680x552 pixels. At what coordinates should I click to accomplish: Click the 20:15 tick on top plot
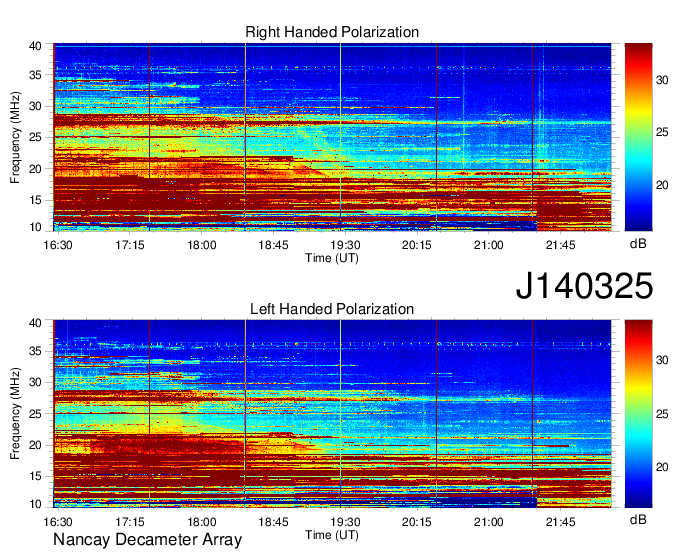pyautogui.click(x=417, y=245)
